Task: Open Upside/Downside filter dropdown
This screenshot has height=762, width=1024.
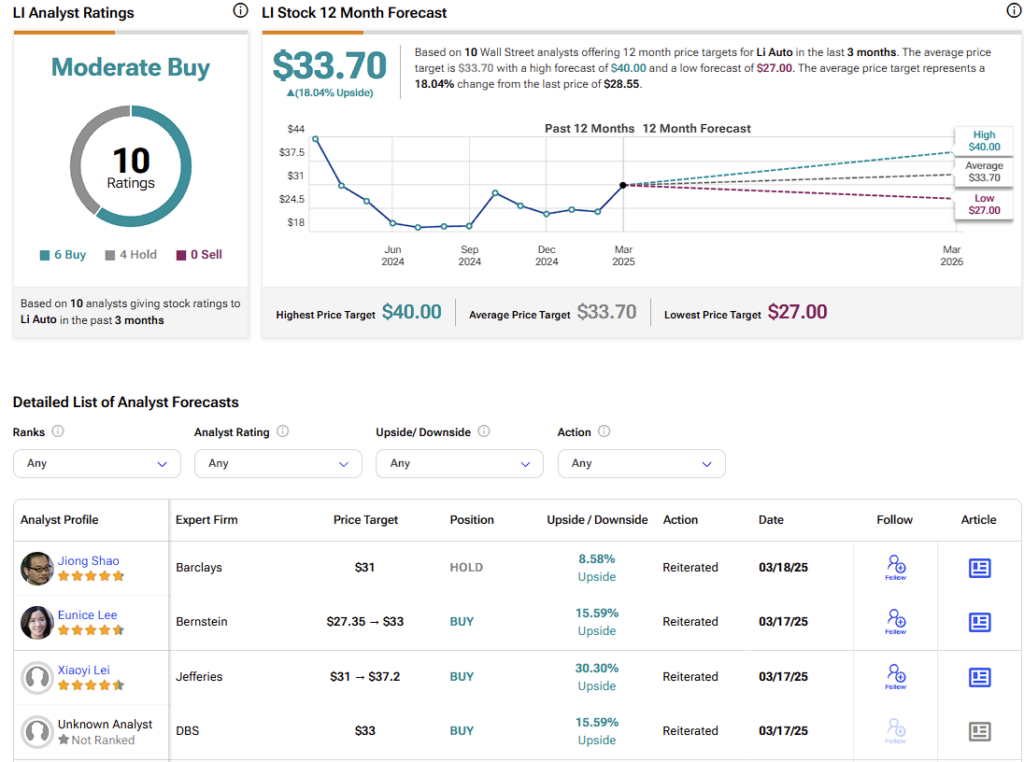Action: click(x=460, y=463)
